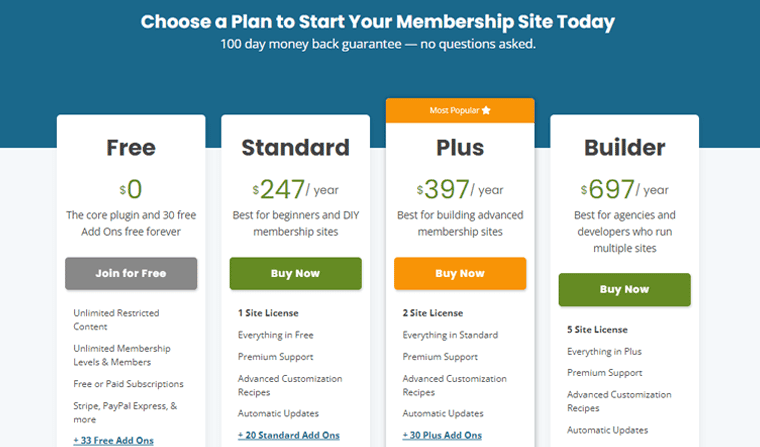Click the $247 / year price

(296, 189)
